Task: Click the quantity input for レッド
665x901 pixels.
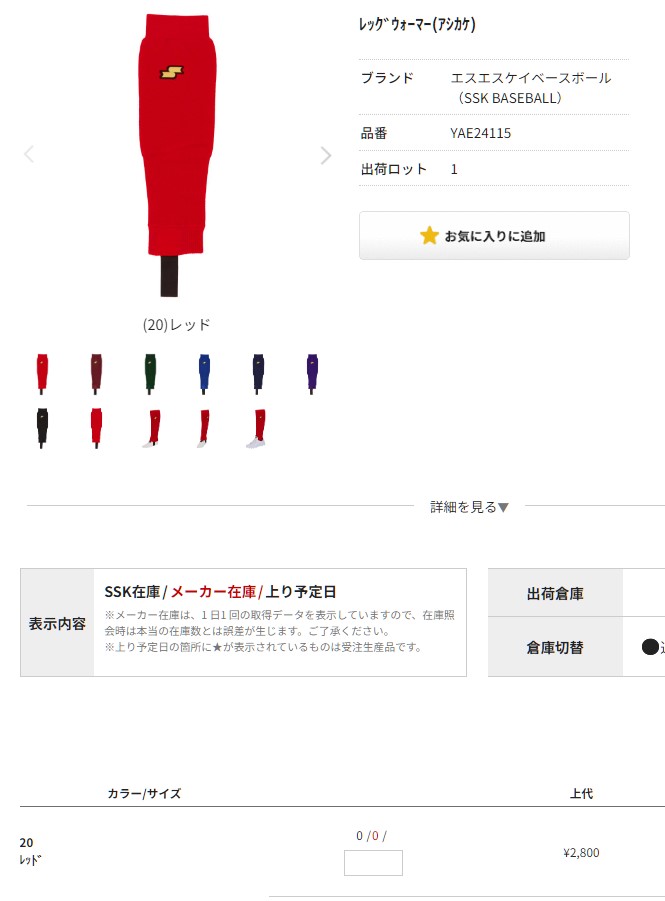Action: (373, 863)
